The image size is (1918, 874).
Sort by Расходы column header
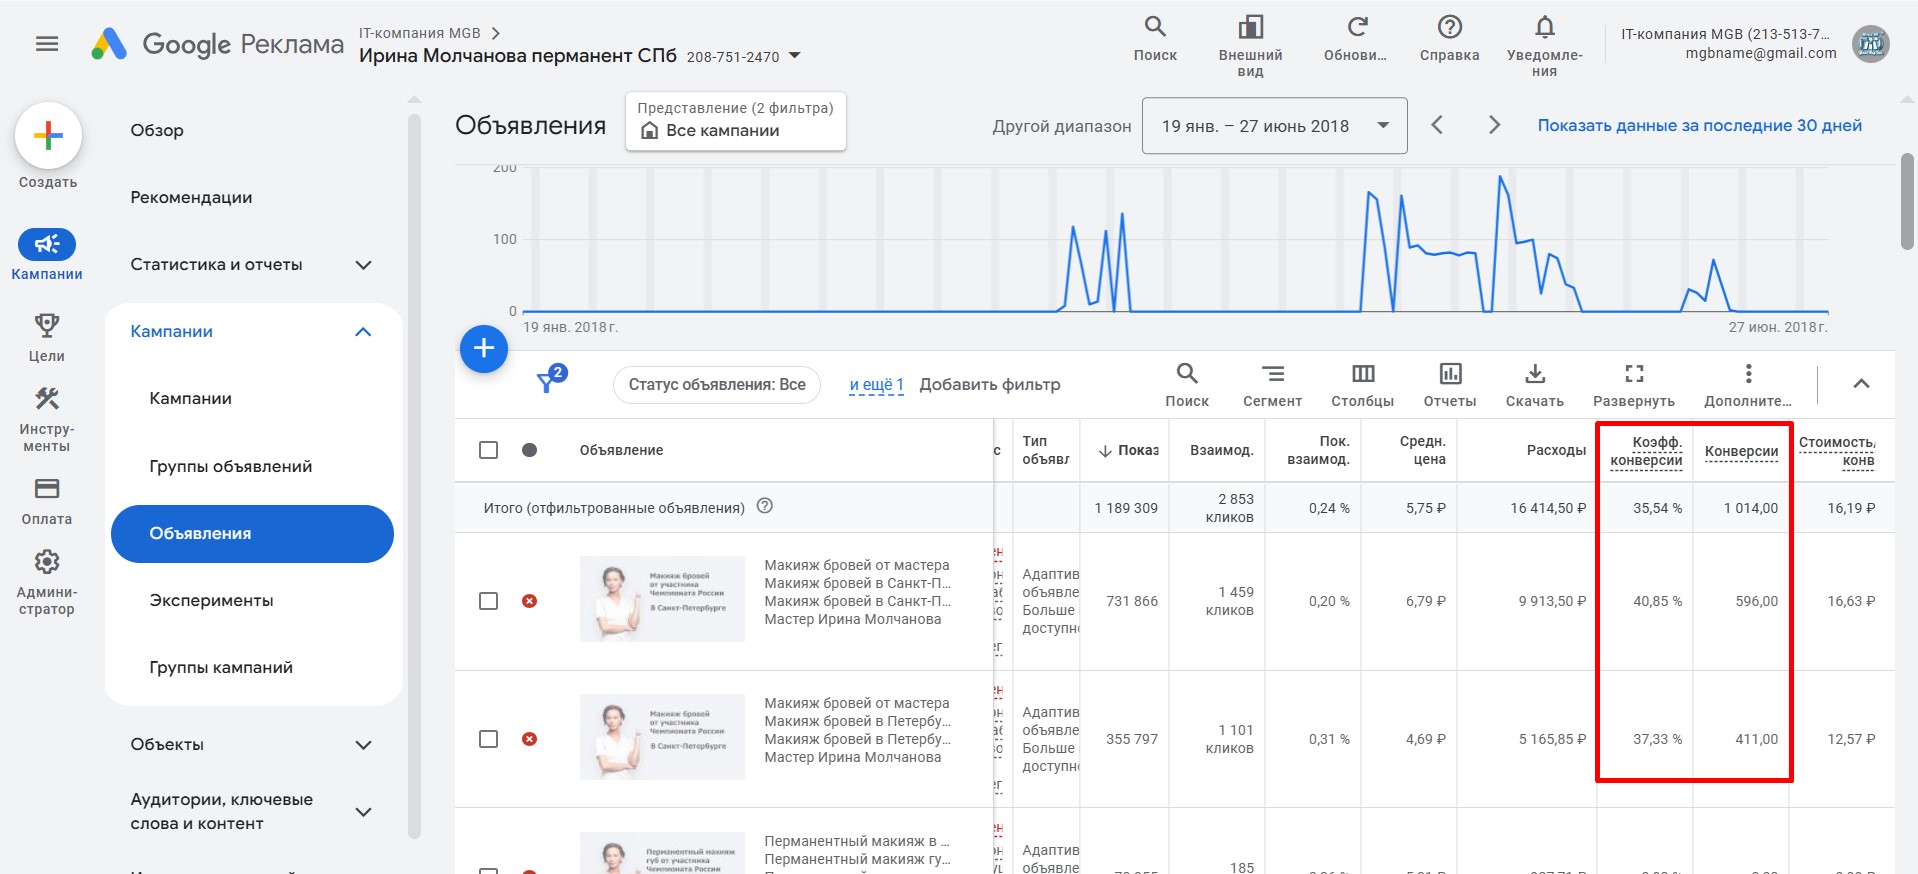pos(1556,450)
